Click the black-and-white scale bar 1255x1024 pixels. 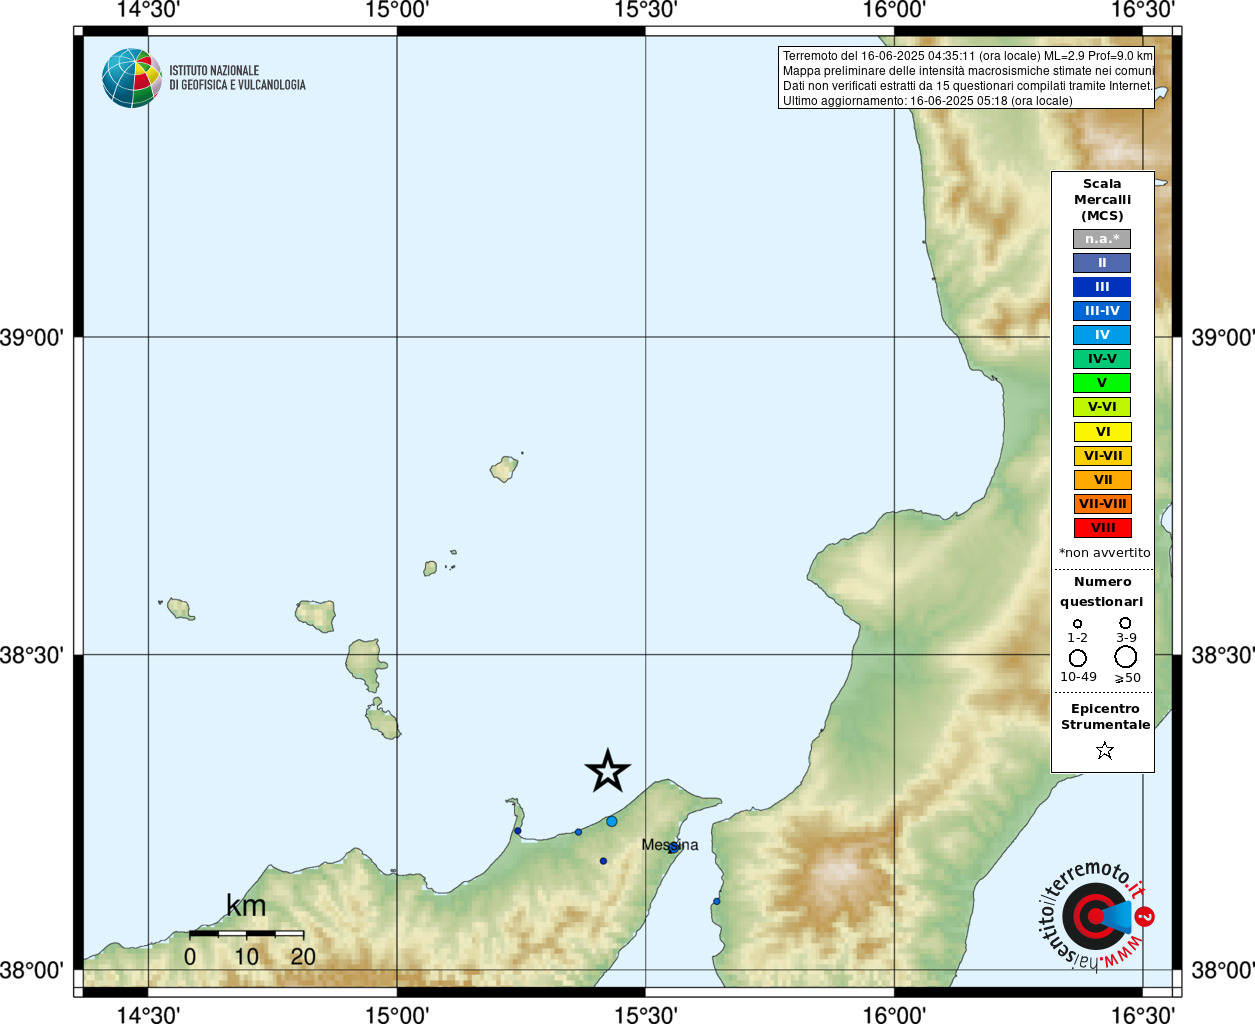click(246, 934)
